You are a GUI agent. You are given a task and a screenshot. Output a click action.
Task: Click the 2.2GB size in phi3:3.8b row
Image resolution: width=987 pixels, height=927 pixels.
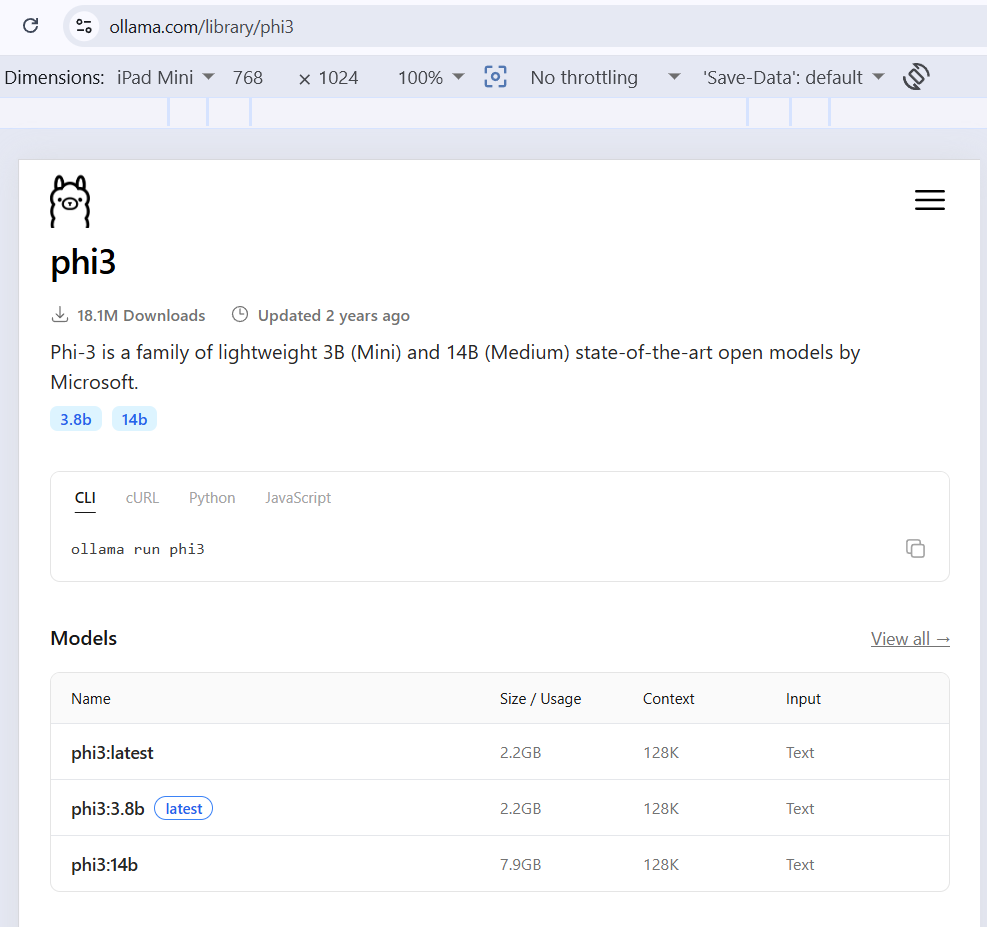click(521, 809)
